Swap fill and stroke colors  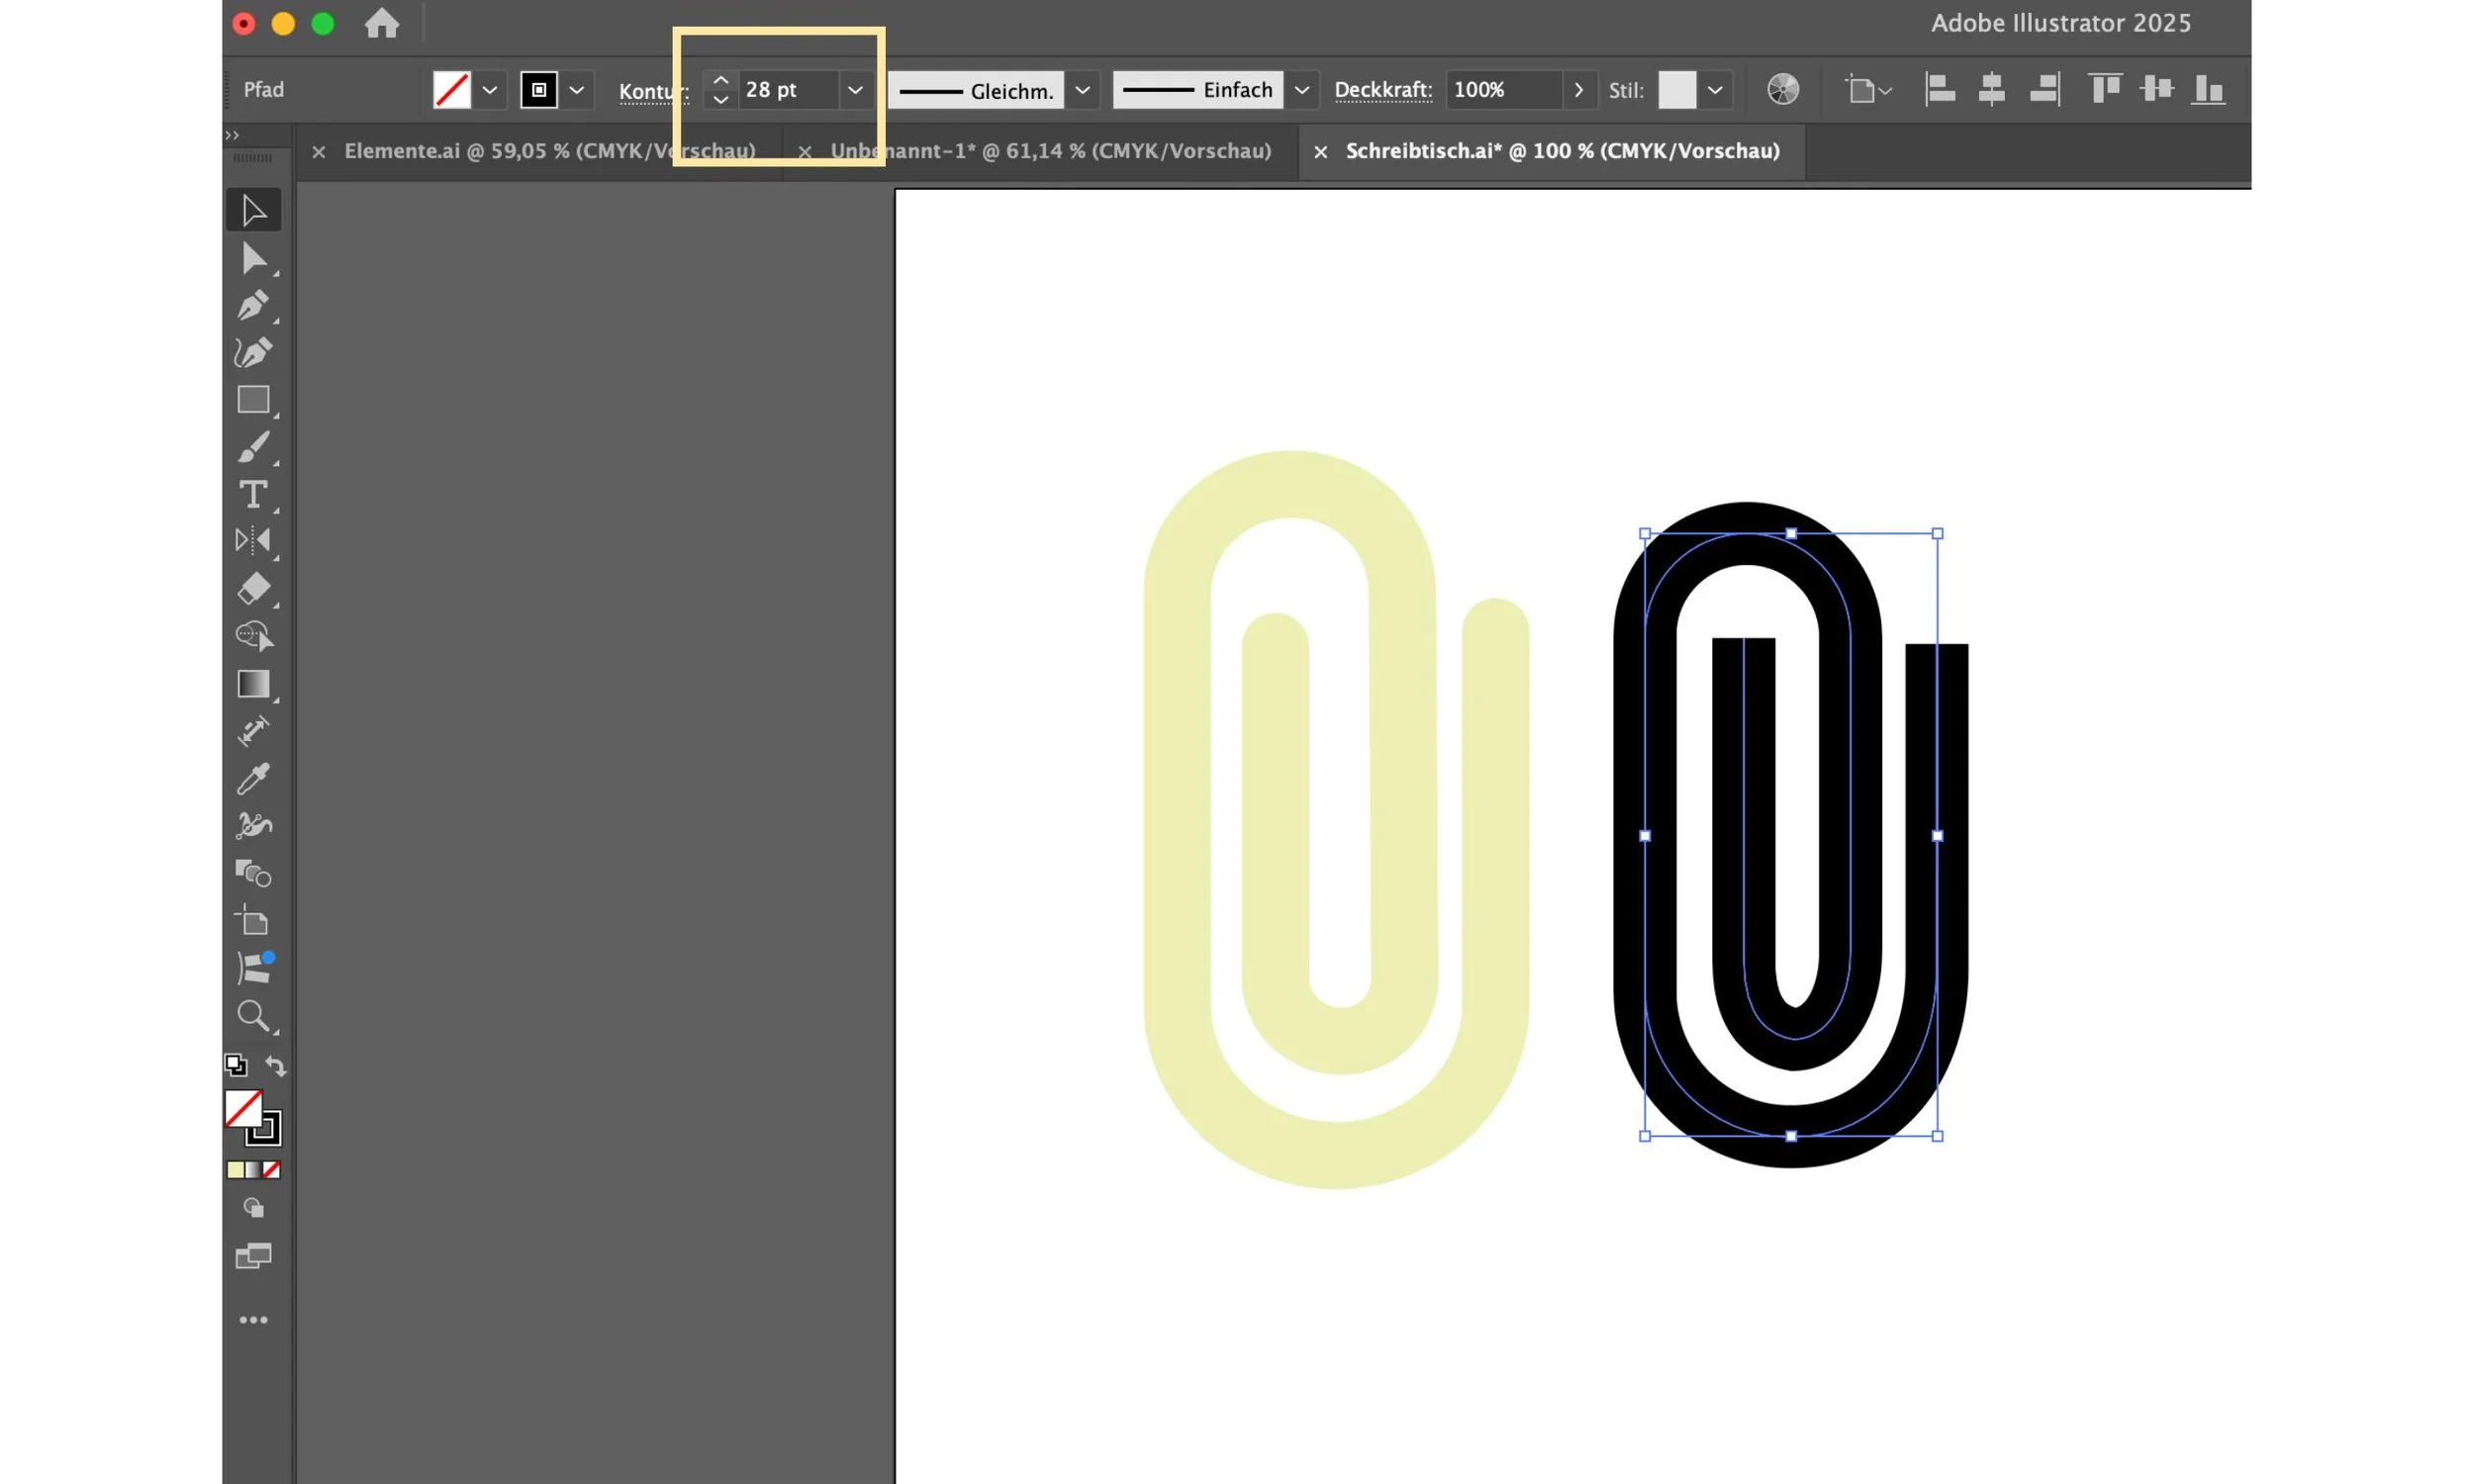pos(276,1066)
